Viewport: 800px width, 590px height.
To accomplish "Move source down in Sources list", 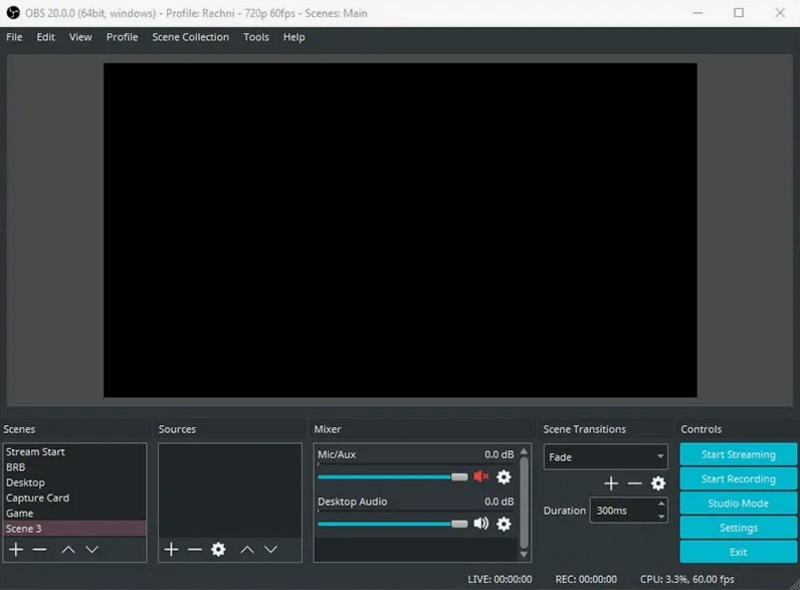I will click(x=271, y=549).
